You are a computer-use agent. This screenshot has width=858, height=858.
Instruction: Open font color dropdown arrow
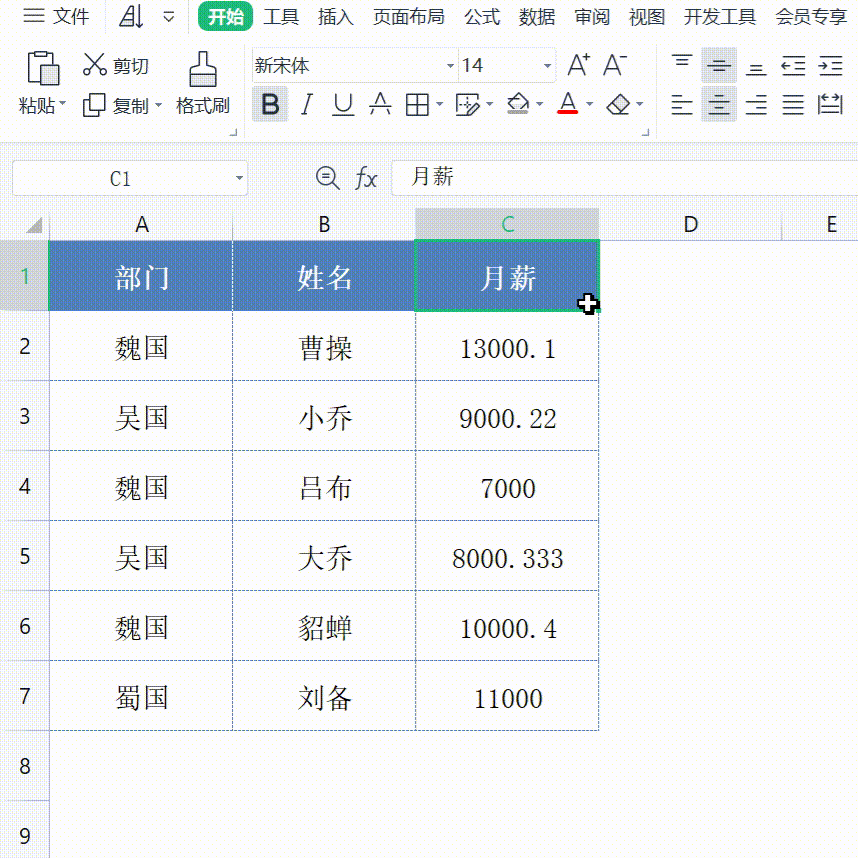(x=590, y=104)
